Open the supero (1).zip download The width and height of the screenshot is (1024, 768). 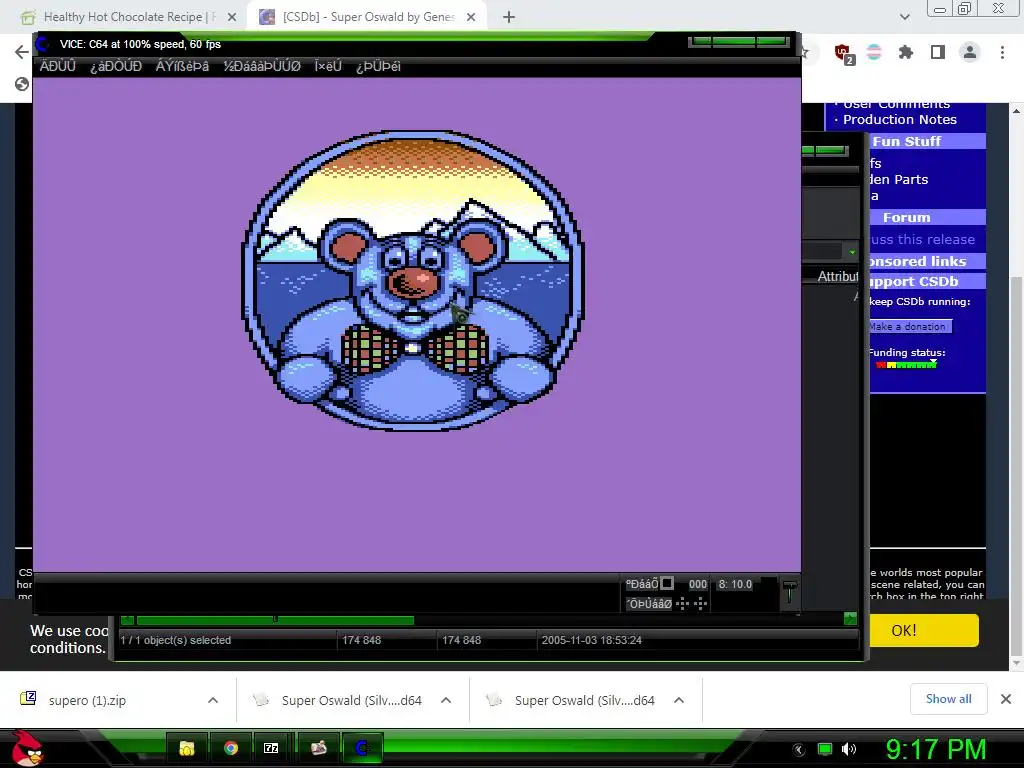point(87,700)
